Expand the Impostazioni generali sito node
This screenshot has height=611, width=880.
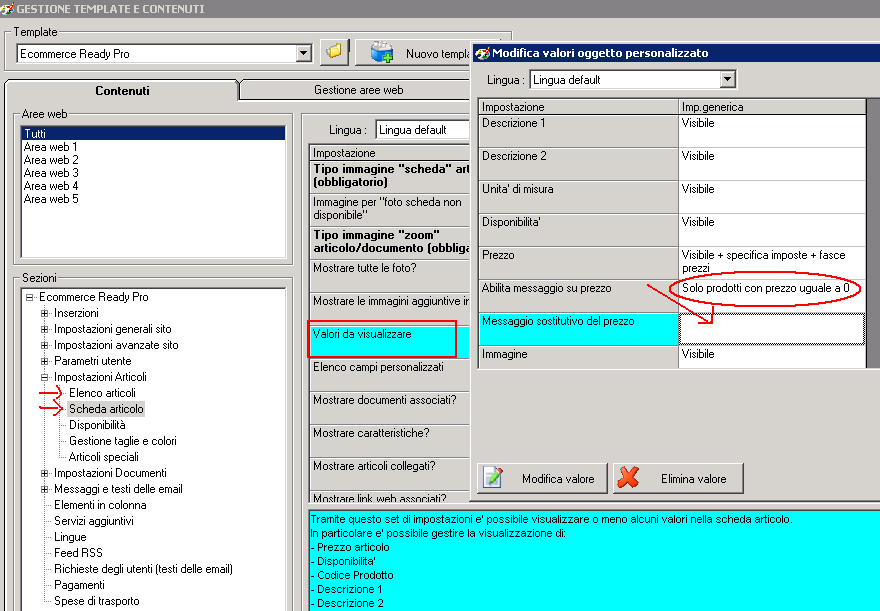click(x=44, y=329)
